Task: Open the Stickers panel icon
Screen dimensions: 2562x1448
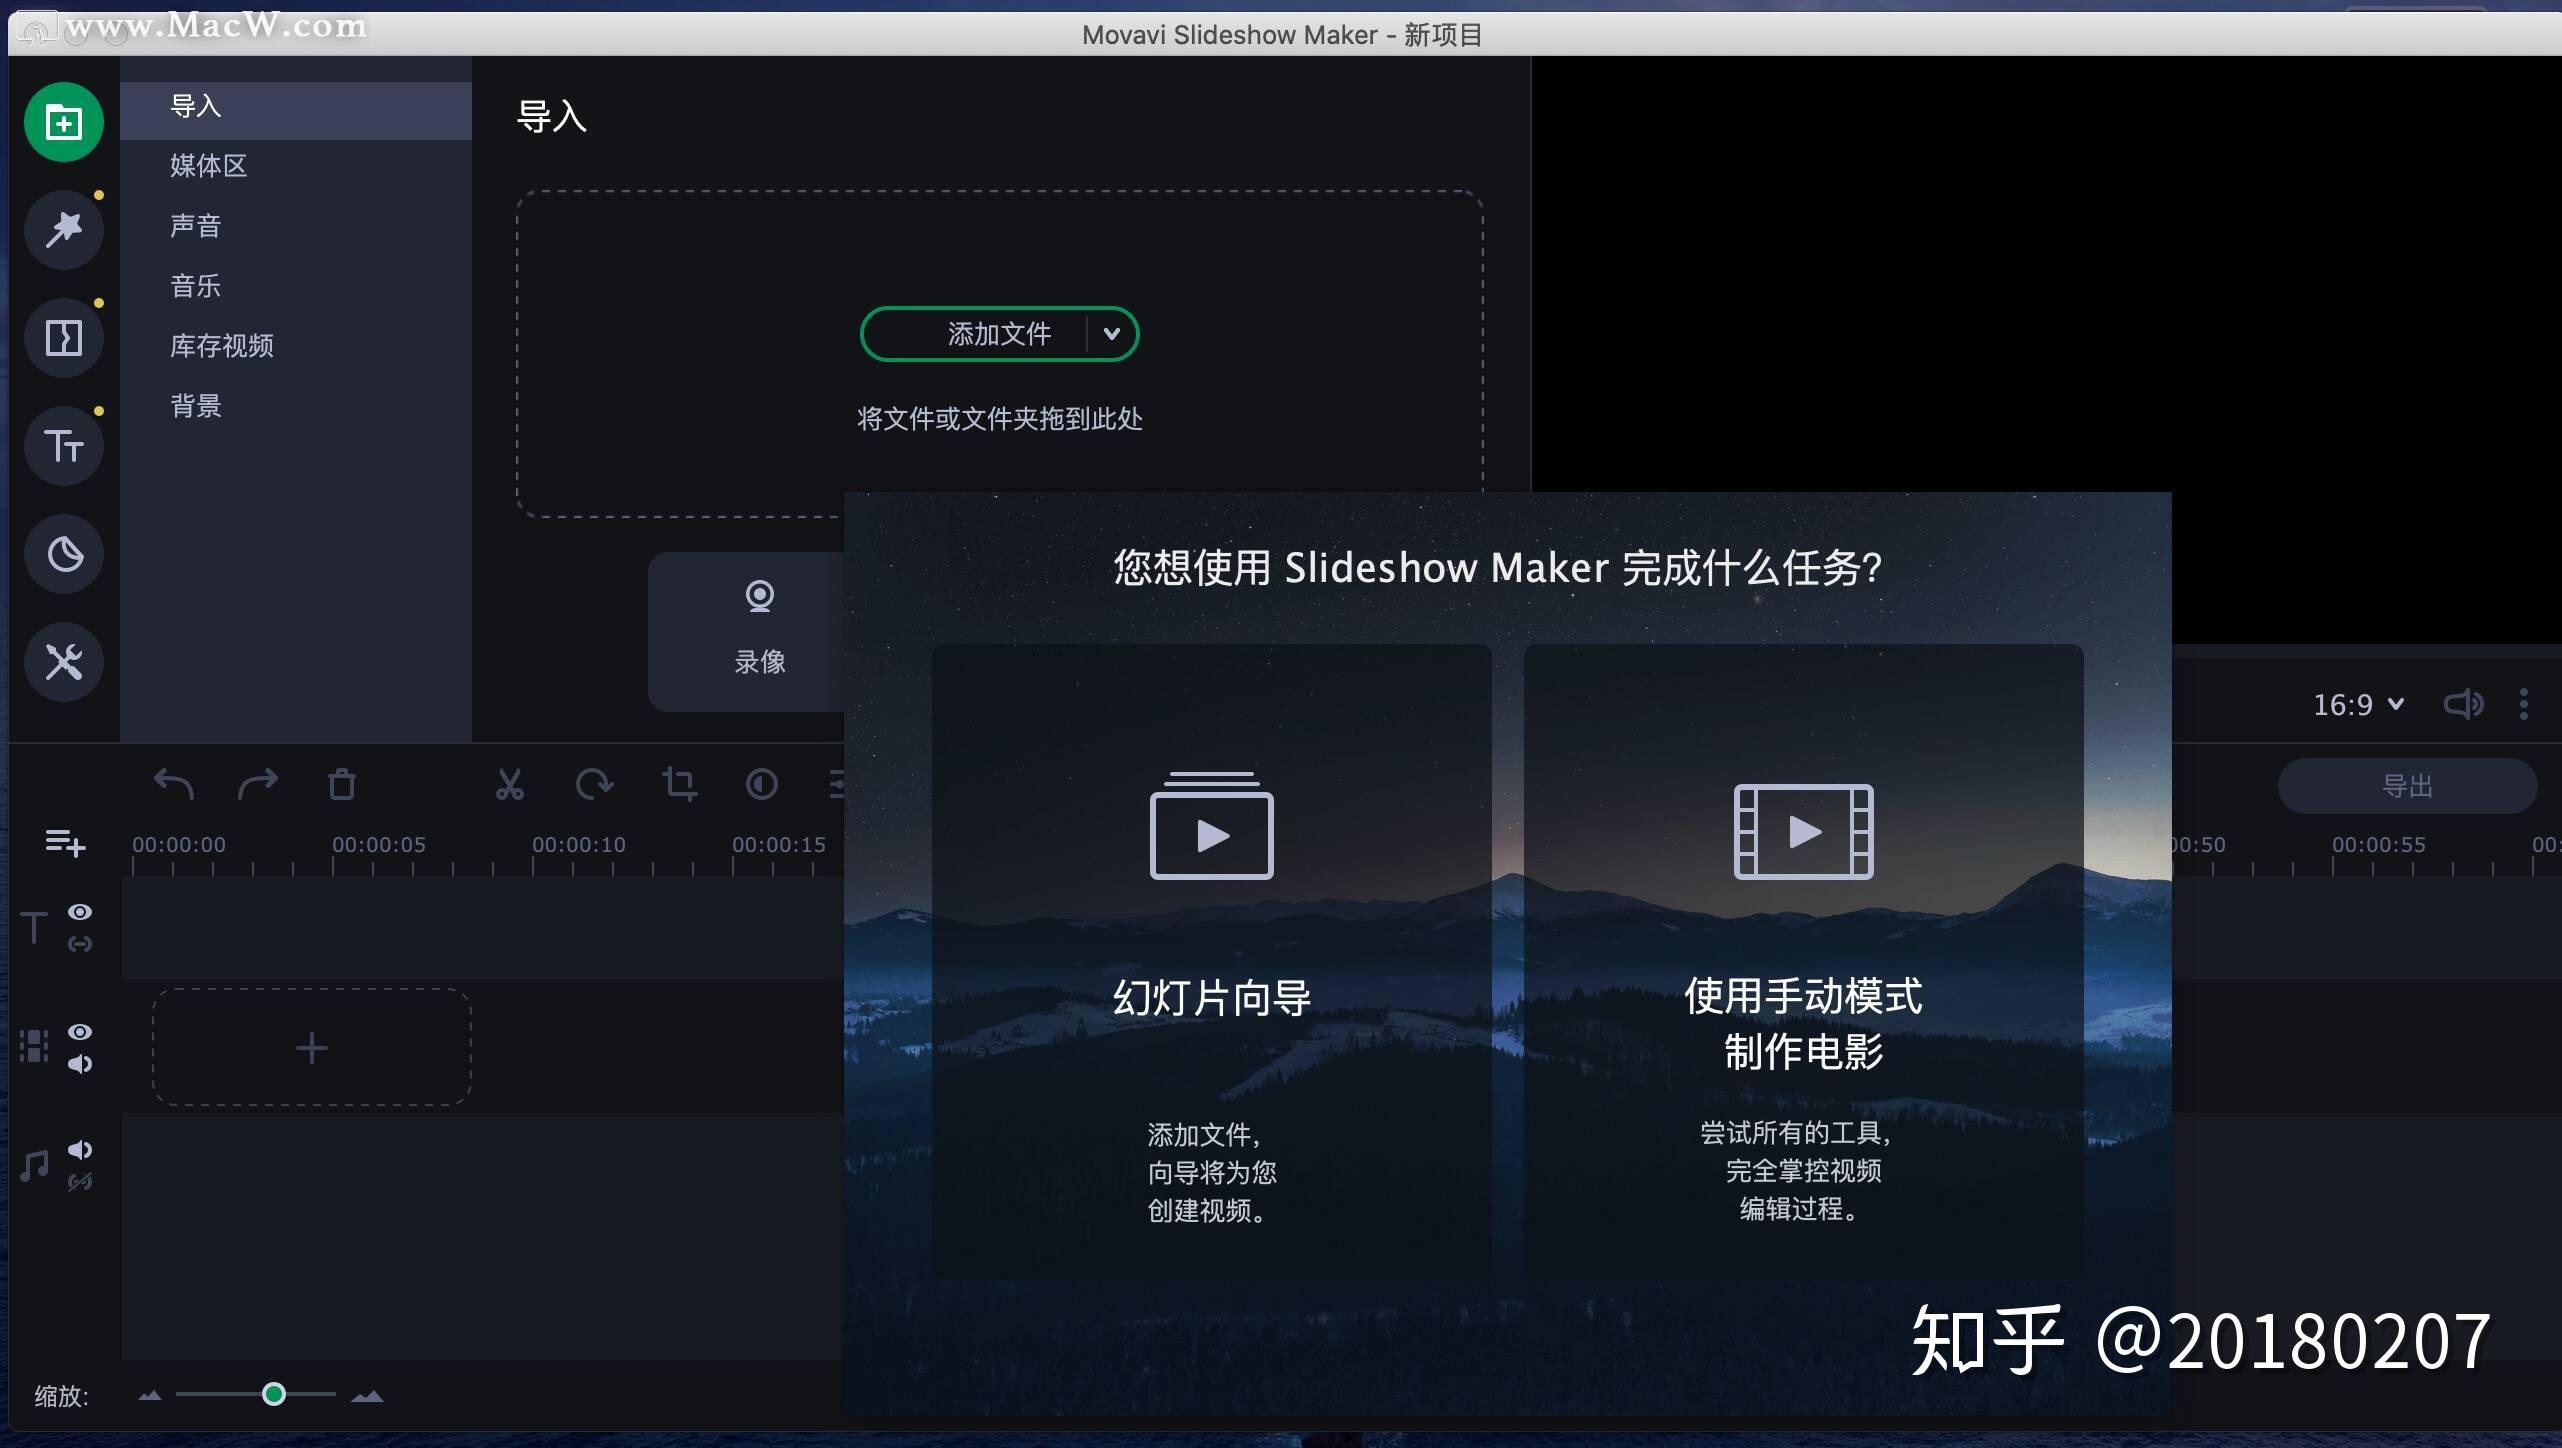Action: [64, 554]
